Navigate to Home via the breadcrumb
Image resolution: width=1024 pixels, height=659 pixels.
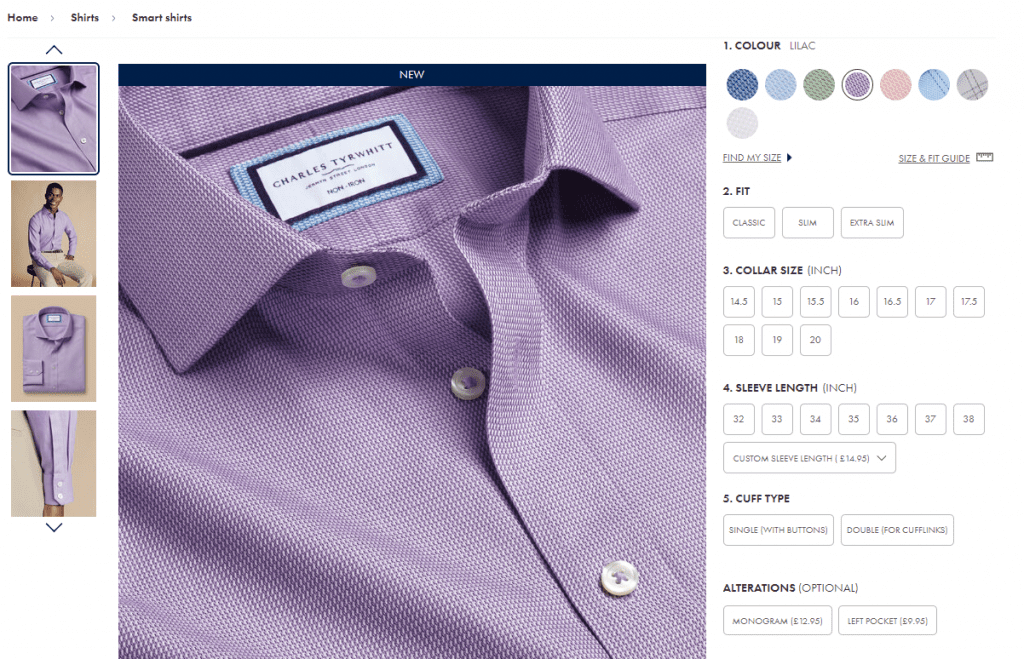22,17
